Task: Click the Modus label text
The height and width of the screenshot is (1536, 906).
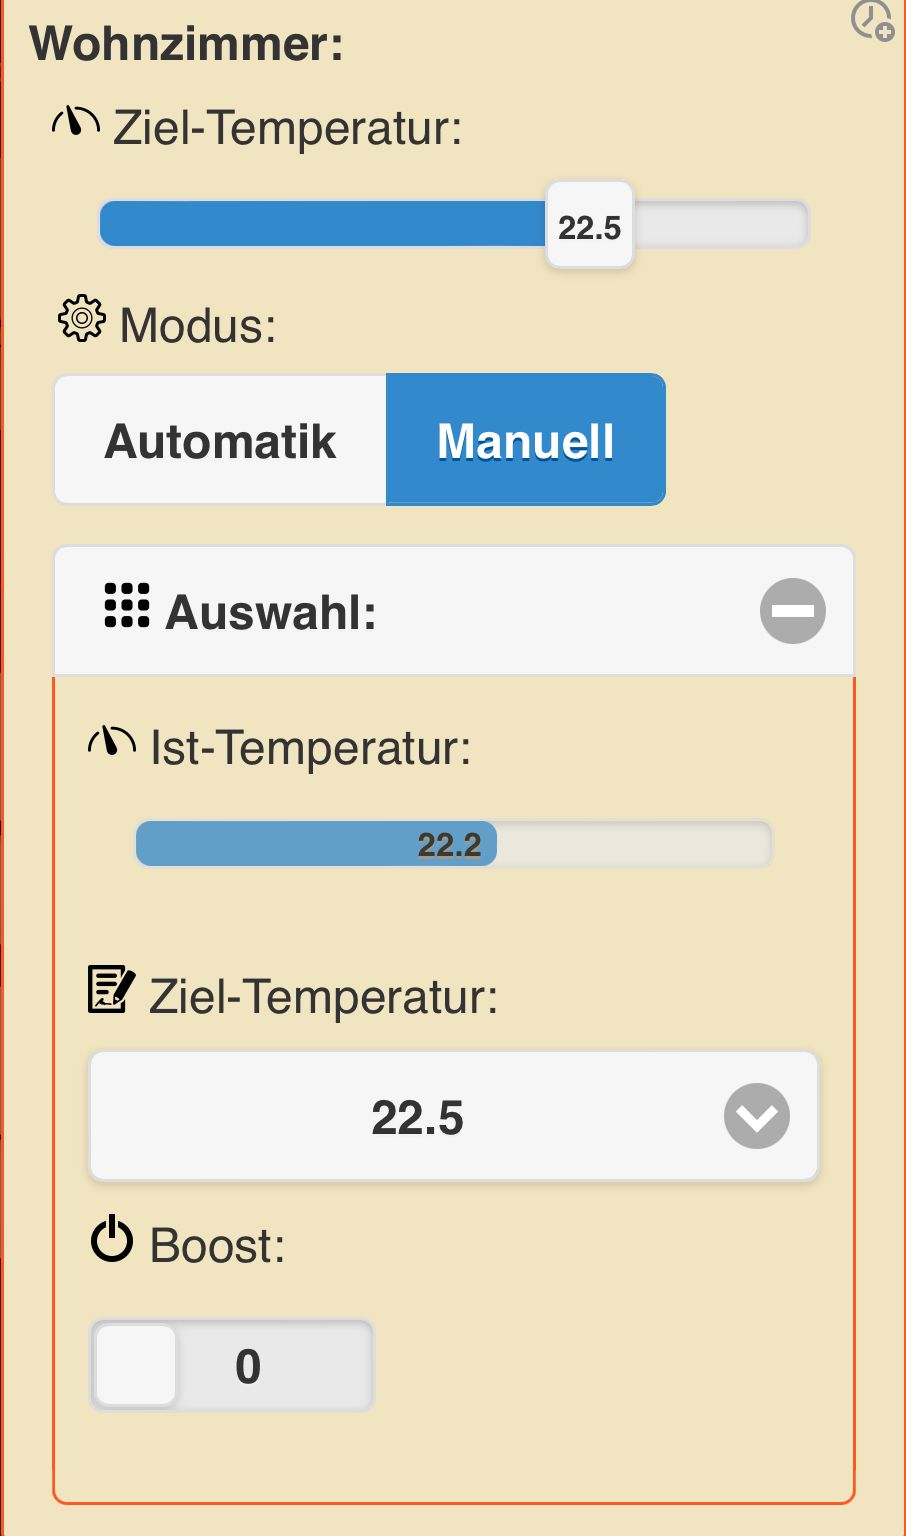Action: (x=198, y=325)
